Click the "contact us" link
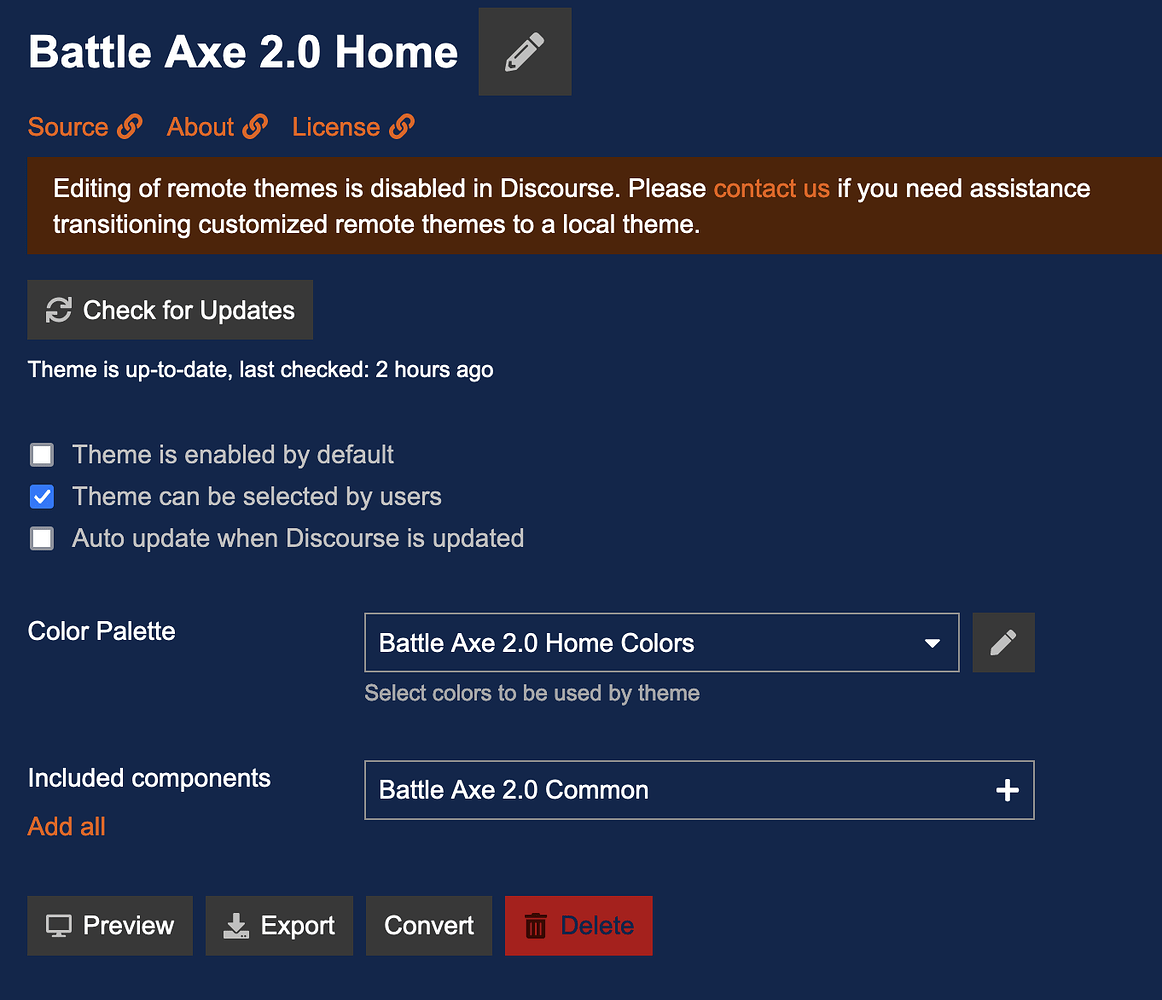Screen dimensions: 1162x1000 (x=771, y=188)
